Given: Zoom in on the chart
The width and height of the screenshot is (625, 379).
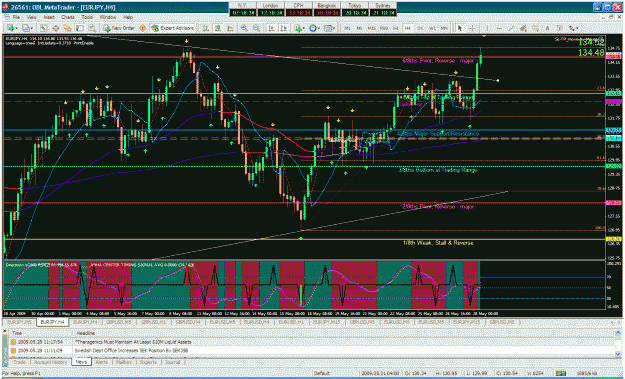Looking at the screenshot, I should point(244,28).
